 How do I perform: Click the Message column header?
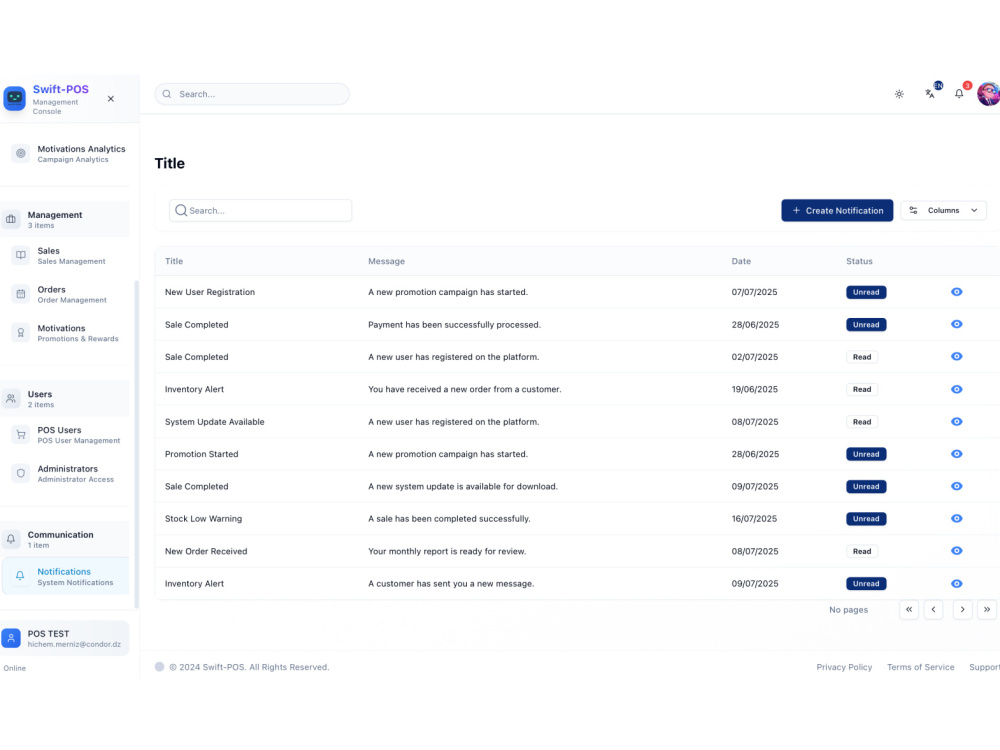pos(386,261)
